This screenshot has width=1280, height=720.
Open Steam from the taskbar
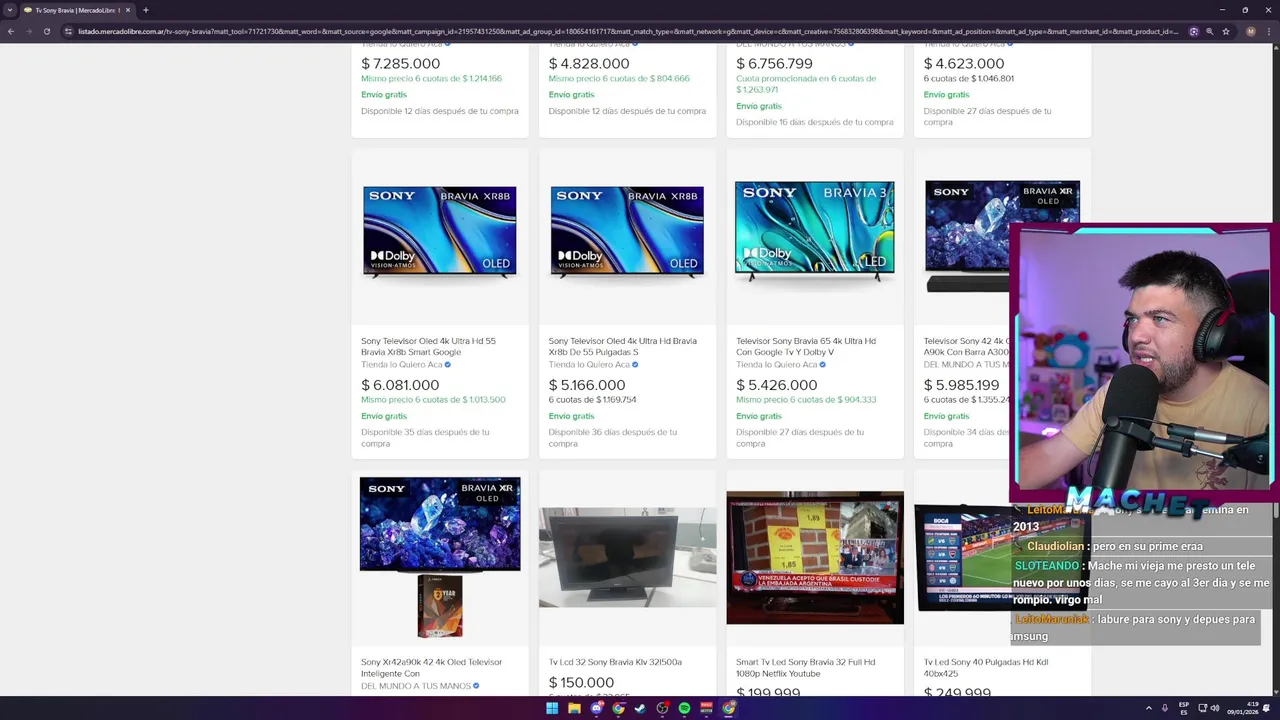coord(640,708)
